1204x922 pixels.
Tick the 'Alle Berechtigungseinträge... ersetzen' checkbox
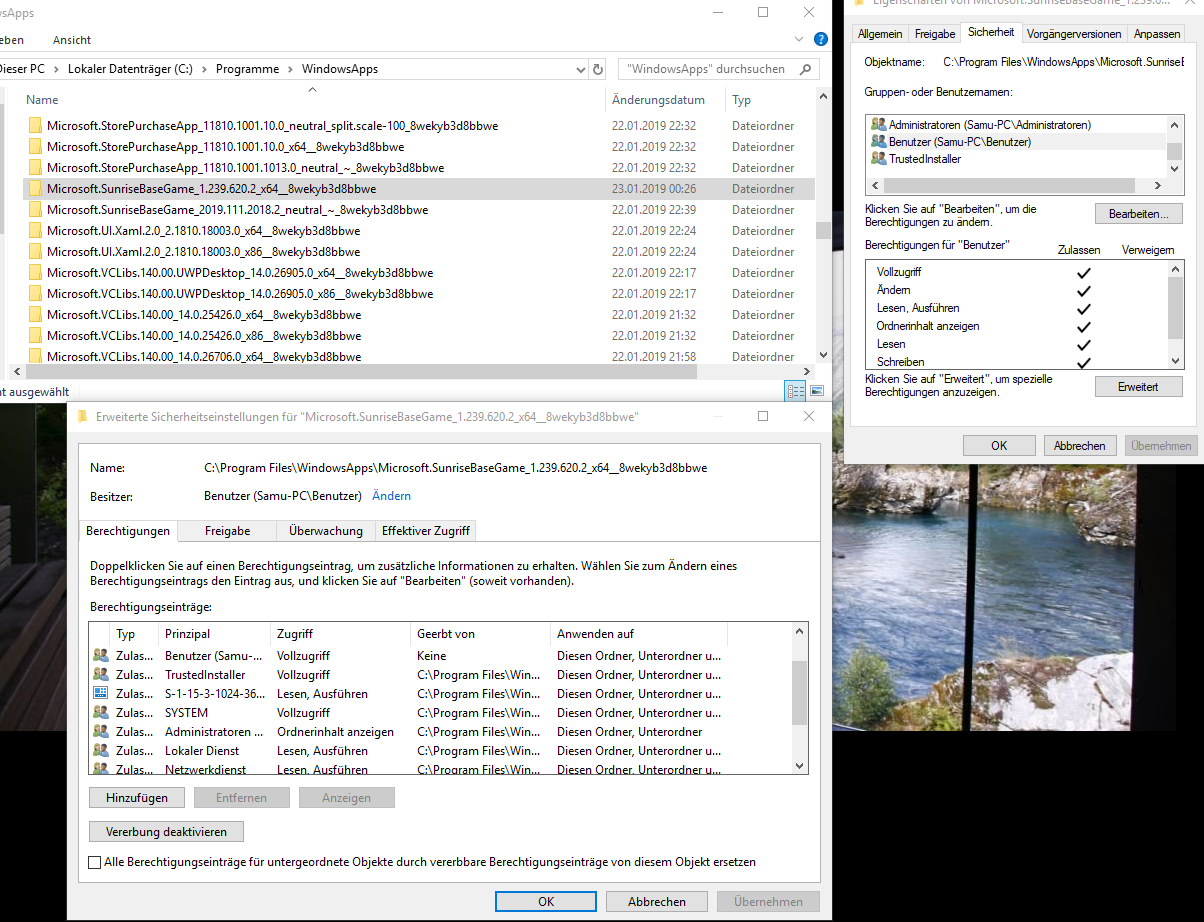pos(95,862)
